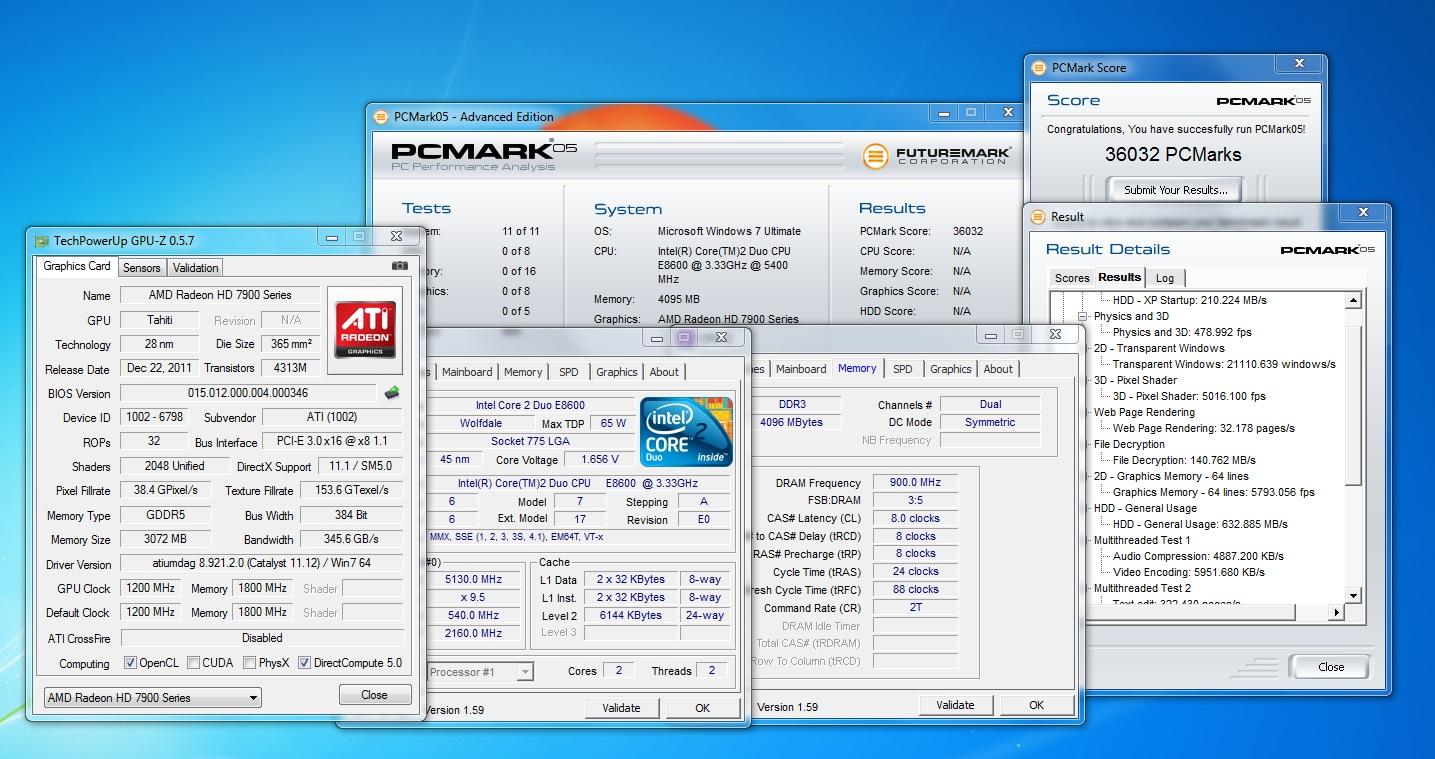
Task: Click Validate in CPU-Z CPU window
Action: [621, 708]
